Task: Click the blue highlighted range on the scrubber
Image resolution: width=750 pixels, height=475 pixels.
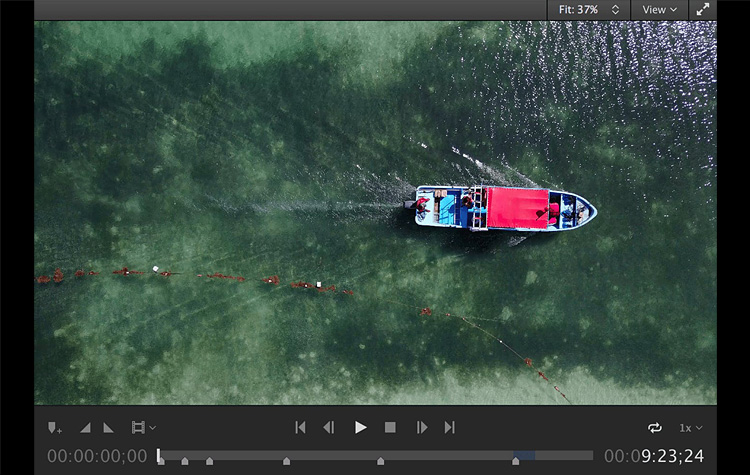Action: pyautogui.click(x=525, y=455)
